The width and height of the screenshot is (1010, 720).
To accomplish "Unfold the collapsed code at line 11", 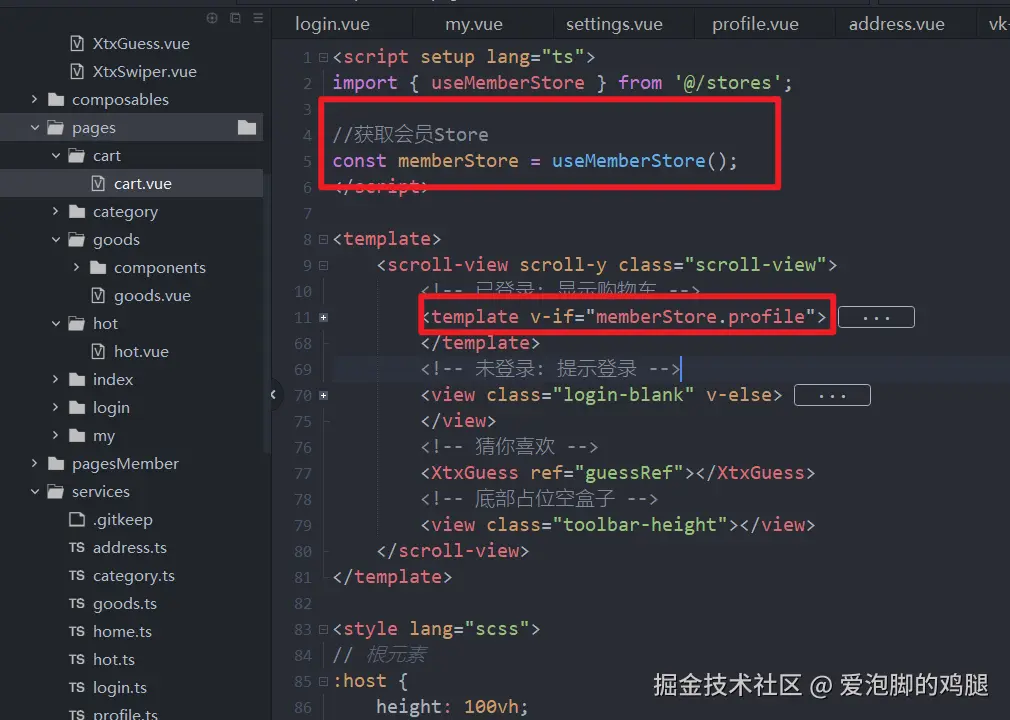I will tap(323, 317).
